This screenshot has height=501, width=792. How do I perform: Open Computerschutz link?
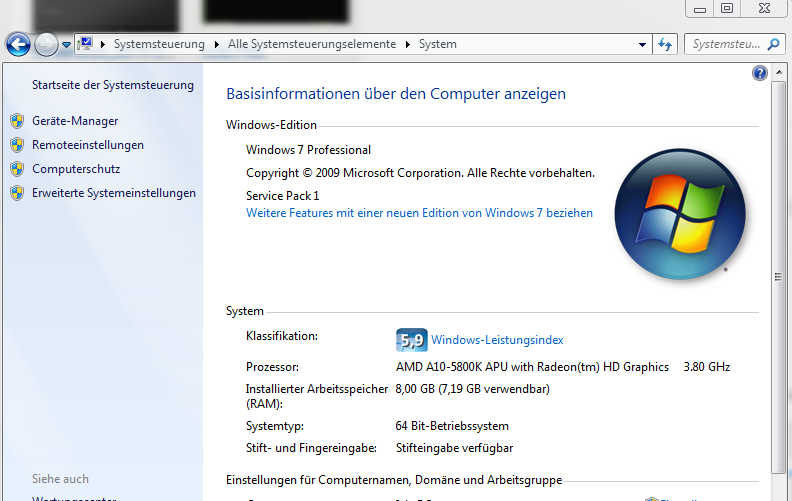pyautogui.click(x=76, y=169)
